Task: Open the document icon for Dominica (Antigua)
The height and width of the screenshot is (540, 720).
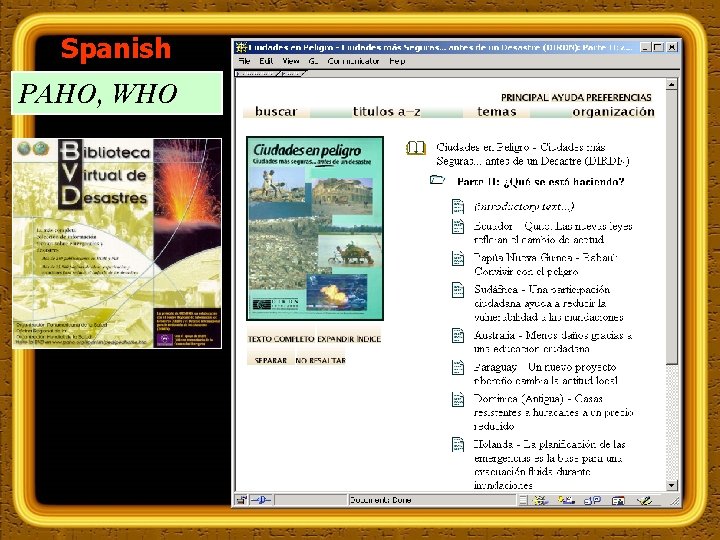Action: click(x=458, y=399)
